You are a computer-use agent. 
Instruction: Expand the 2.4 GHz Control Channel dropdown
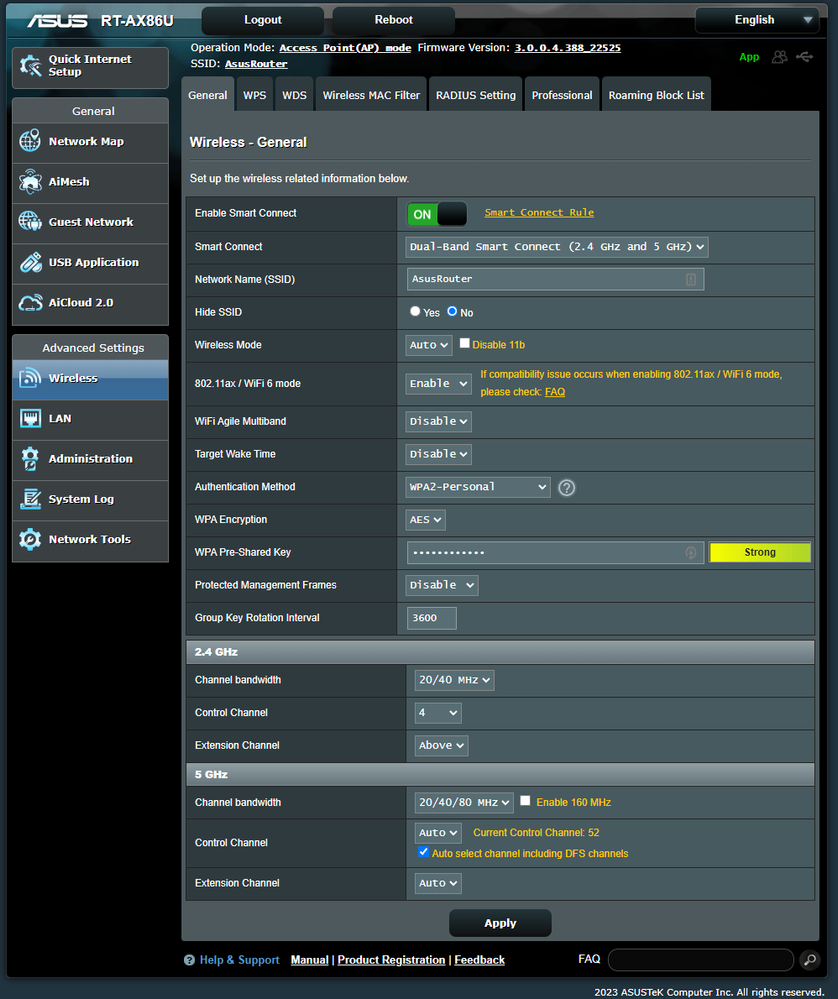click(438, 713)
